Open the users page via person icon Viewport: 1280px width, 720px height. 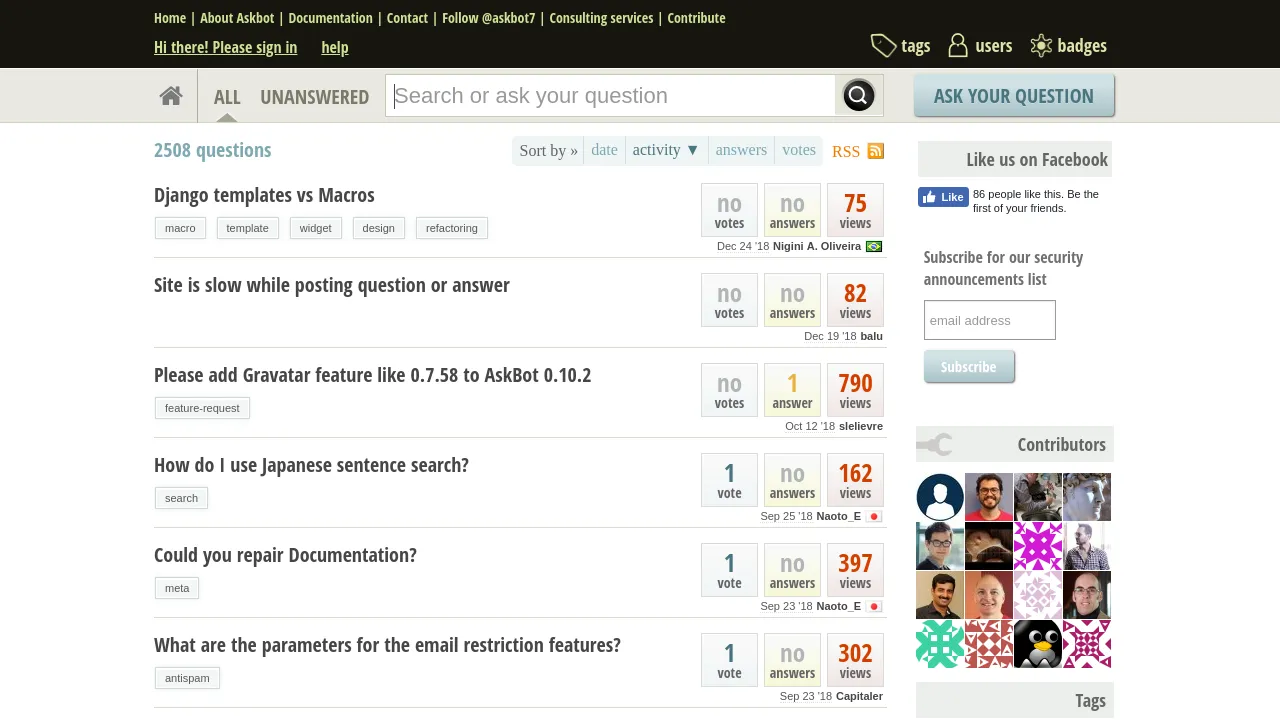958,46
